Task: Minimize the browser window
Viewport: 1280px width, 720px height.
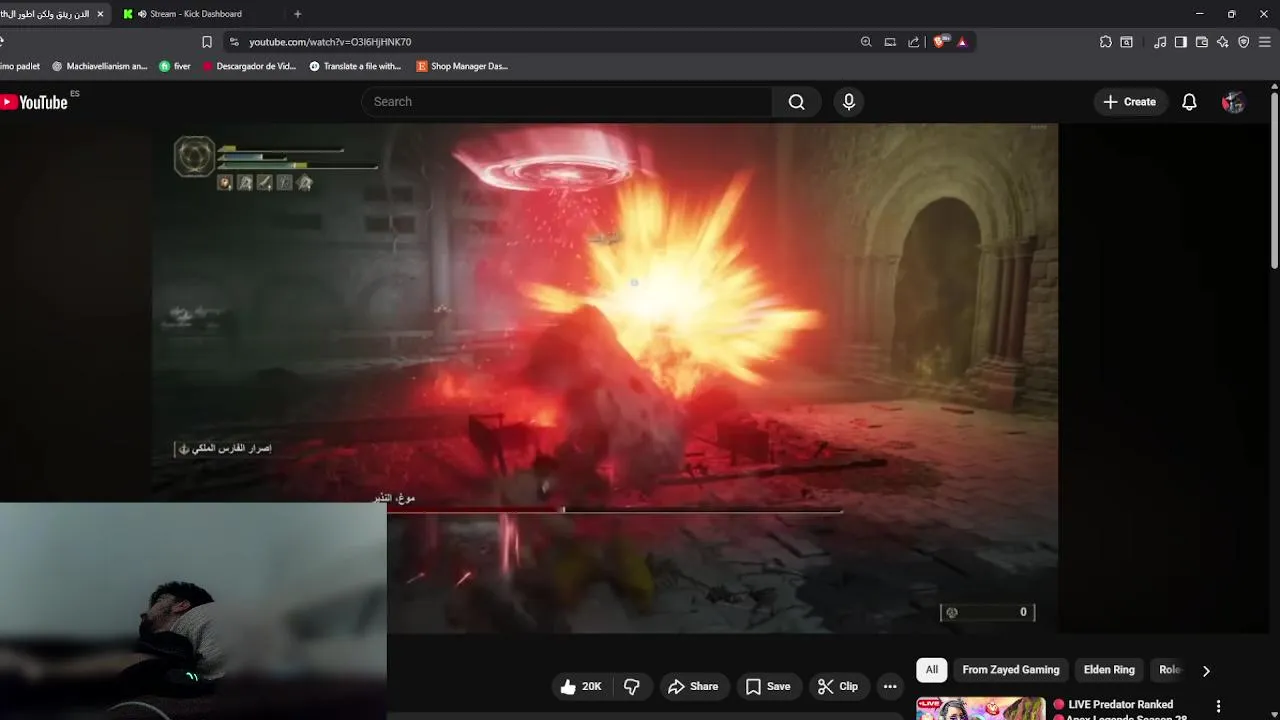Action: (1199, 14)
